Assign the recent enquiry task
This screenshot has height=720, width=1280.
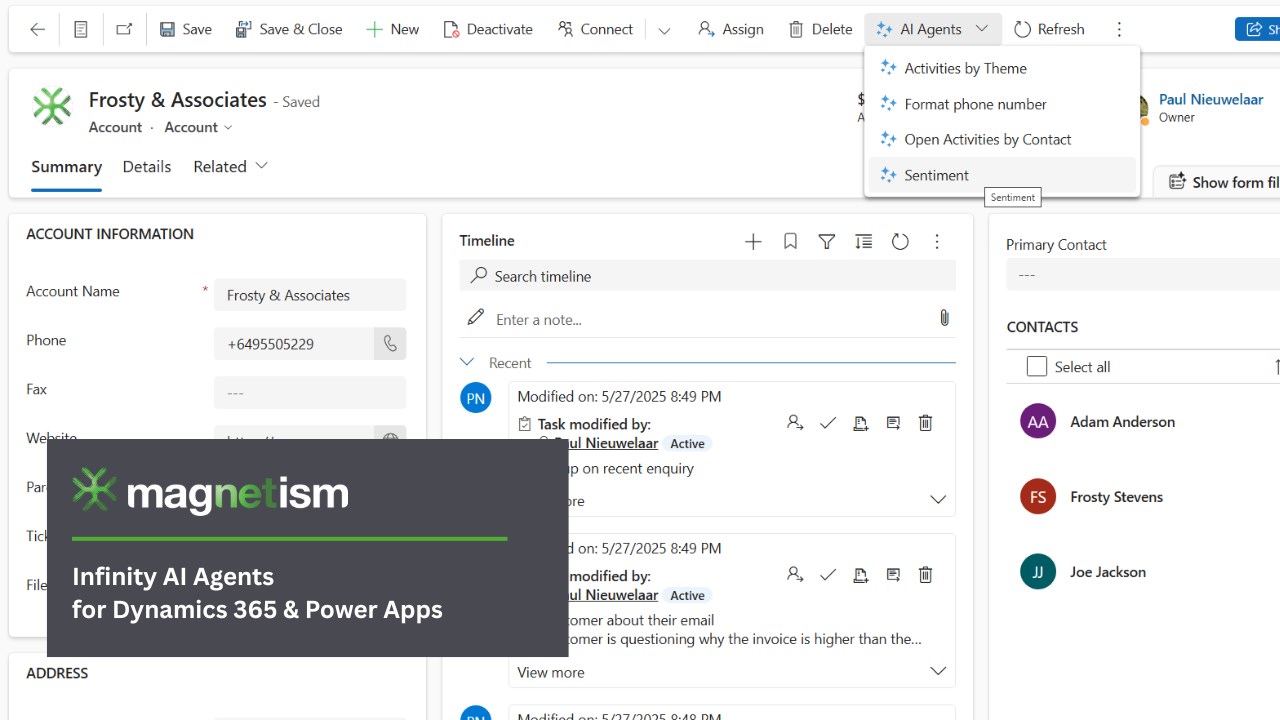click(795, 423)
